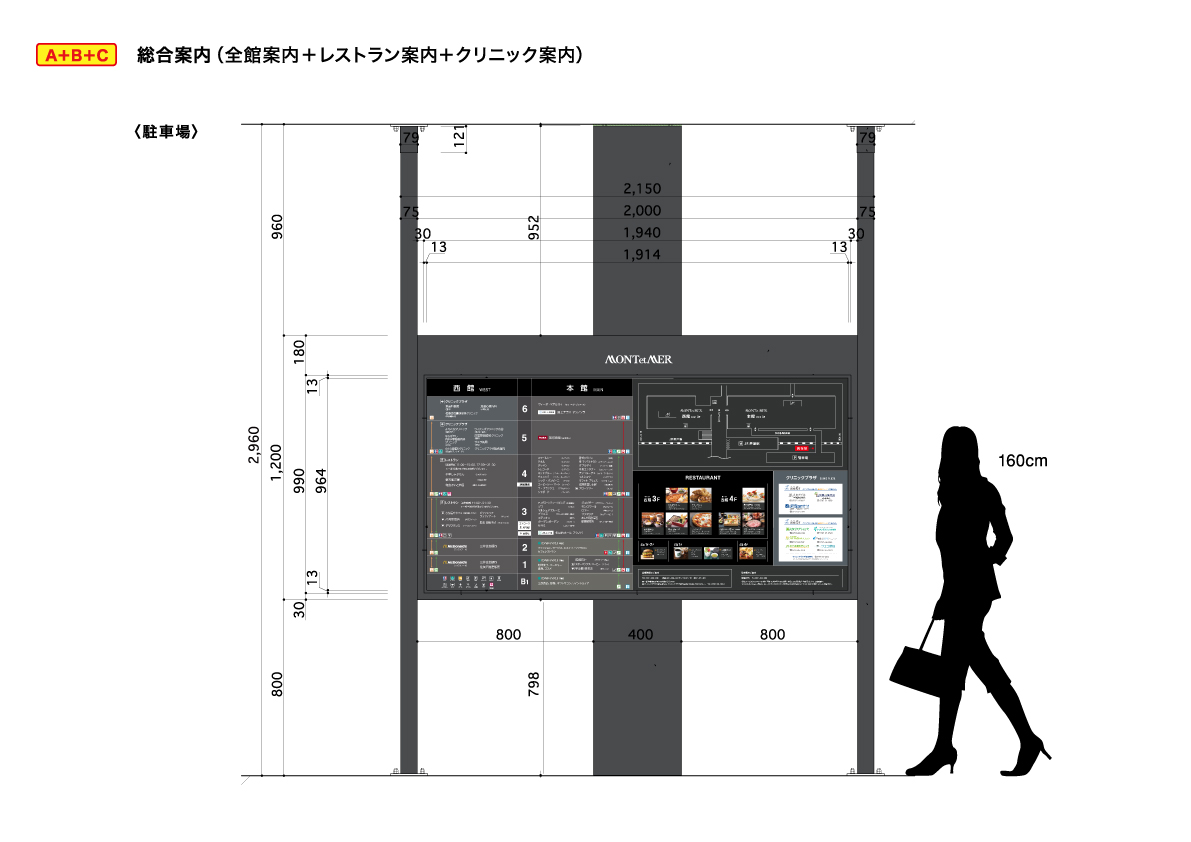Viewport: 1191px width, 842px height.
Task: Expand the RESTAURANT listing section
Action: (704, 477)
